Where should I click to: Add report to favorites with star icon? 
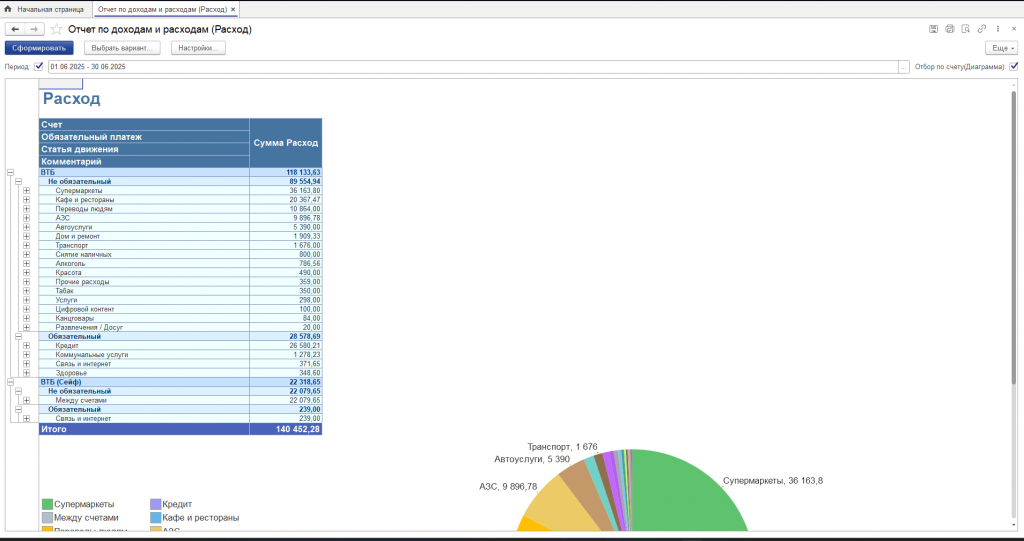[57, 29]
